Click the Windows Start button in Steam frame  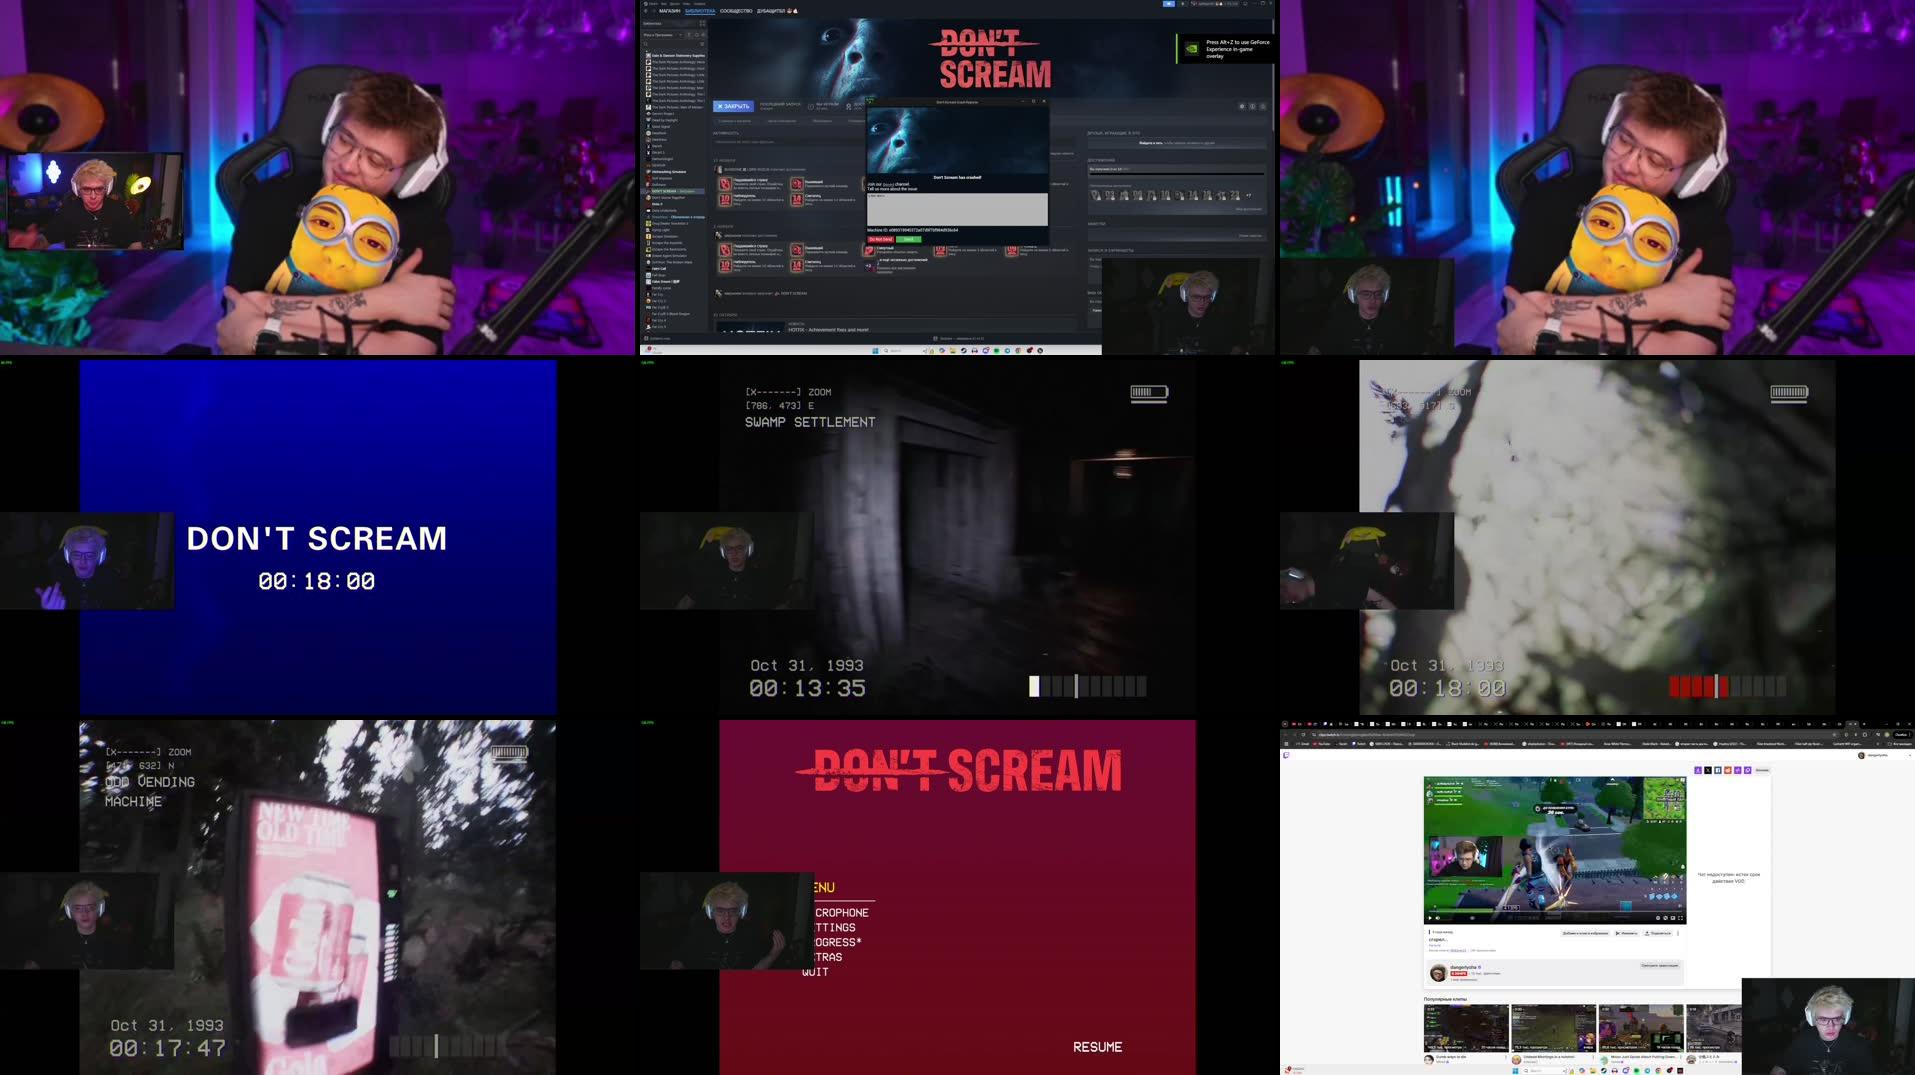(875, 351)
